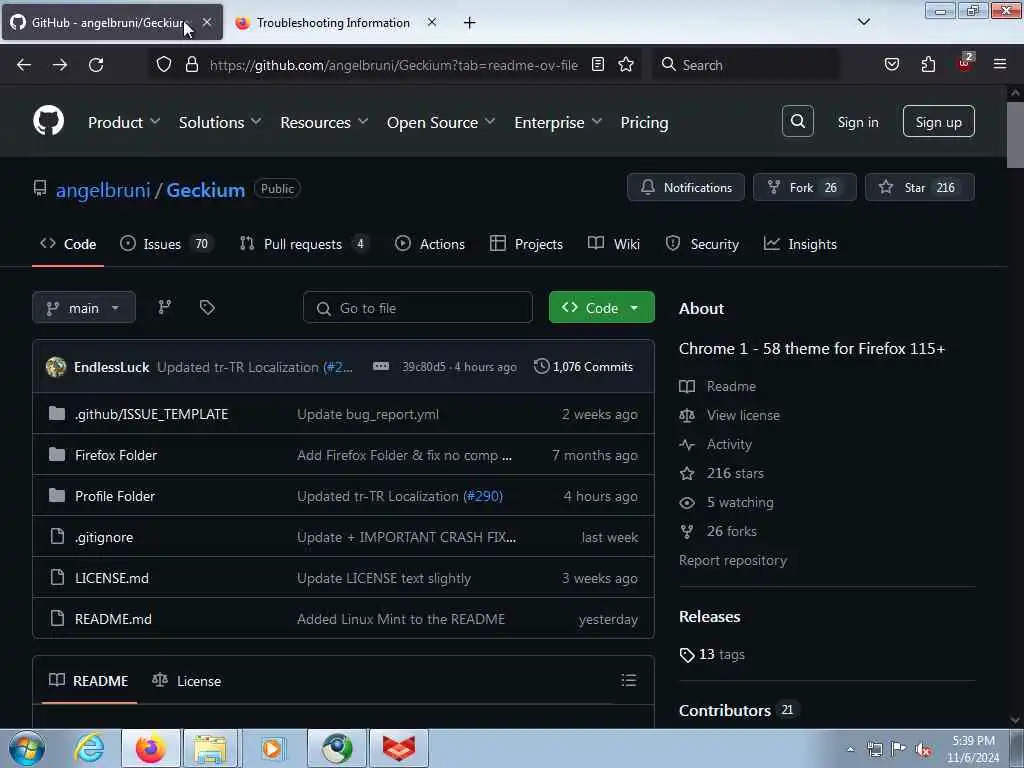Open Windows Explorer folder on taskbar
The height and width of the screenshot is (768, 1024).
pyautogui.click(x=210, y=748)
